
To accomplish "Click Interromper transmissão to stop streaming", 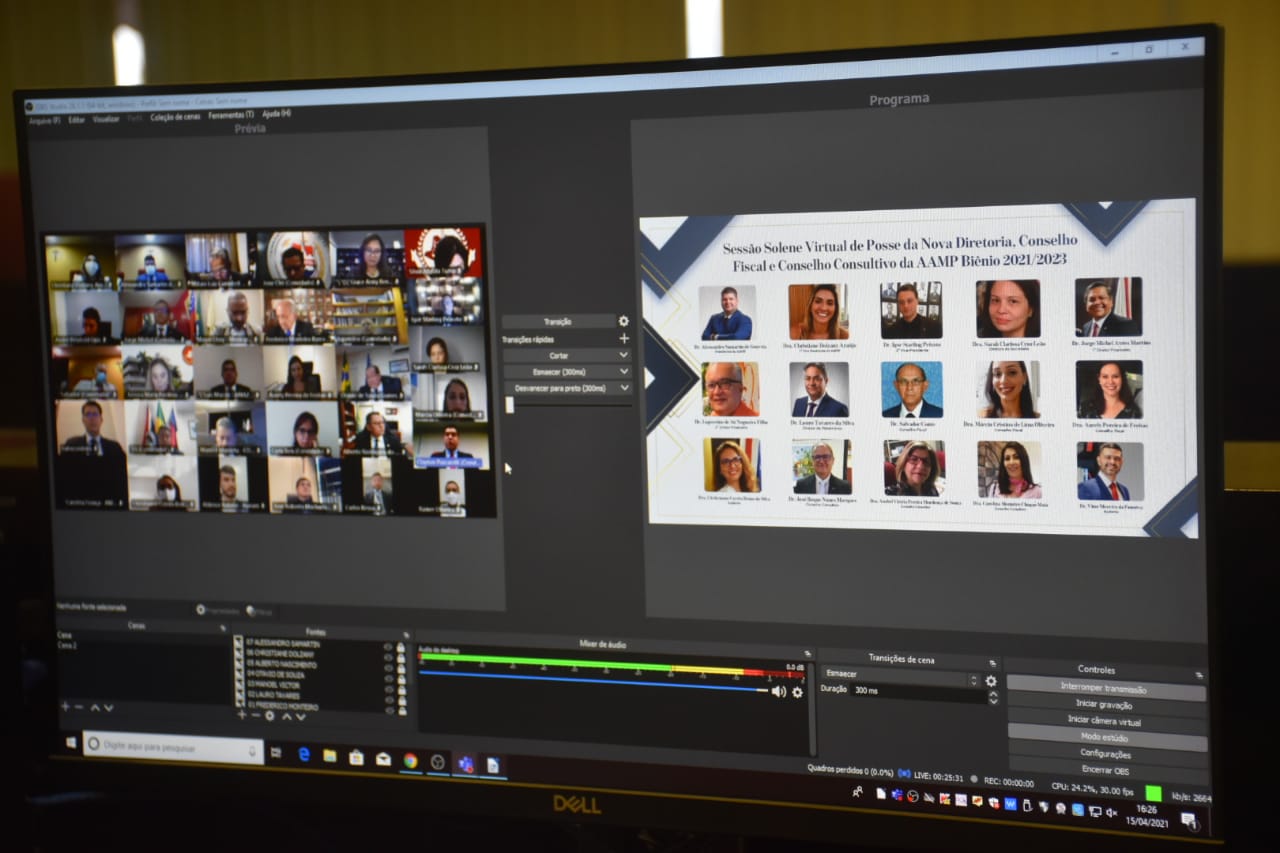I will coord(1106,689).
